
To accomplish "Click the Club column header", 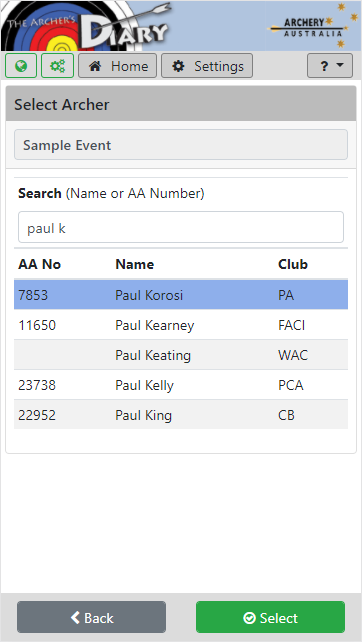I will click(x=293, y=264).
